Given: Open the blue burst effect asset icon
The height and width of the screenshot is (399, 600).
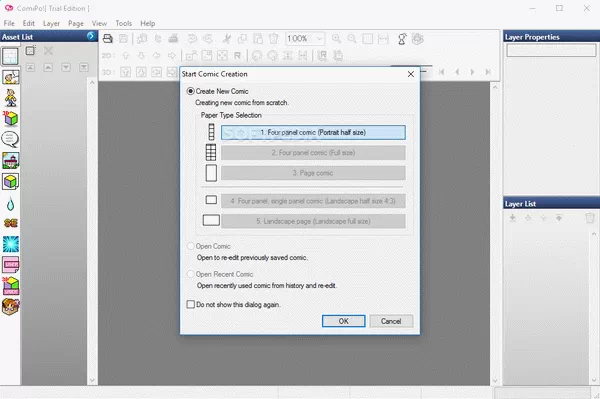Looking at the screenshot, I should point(10,244).
